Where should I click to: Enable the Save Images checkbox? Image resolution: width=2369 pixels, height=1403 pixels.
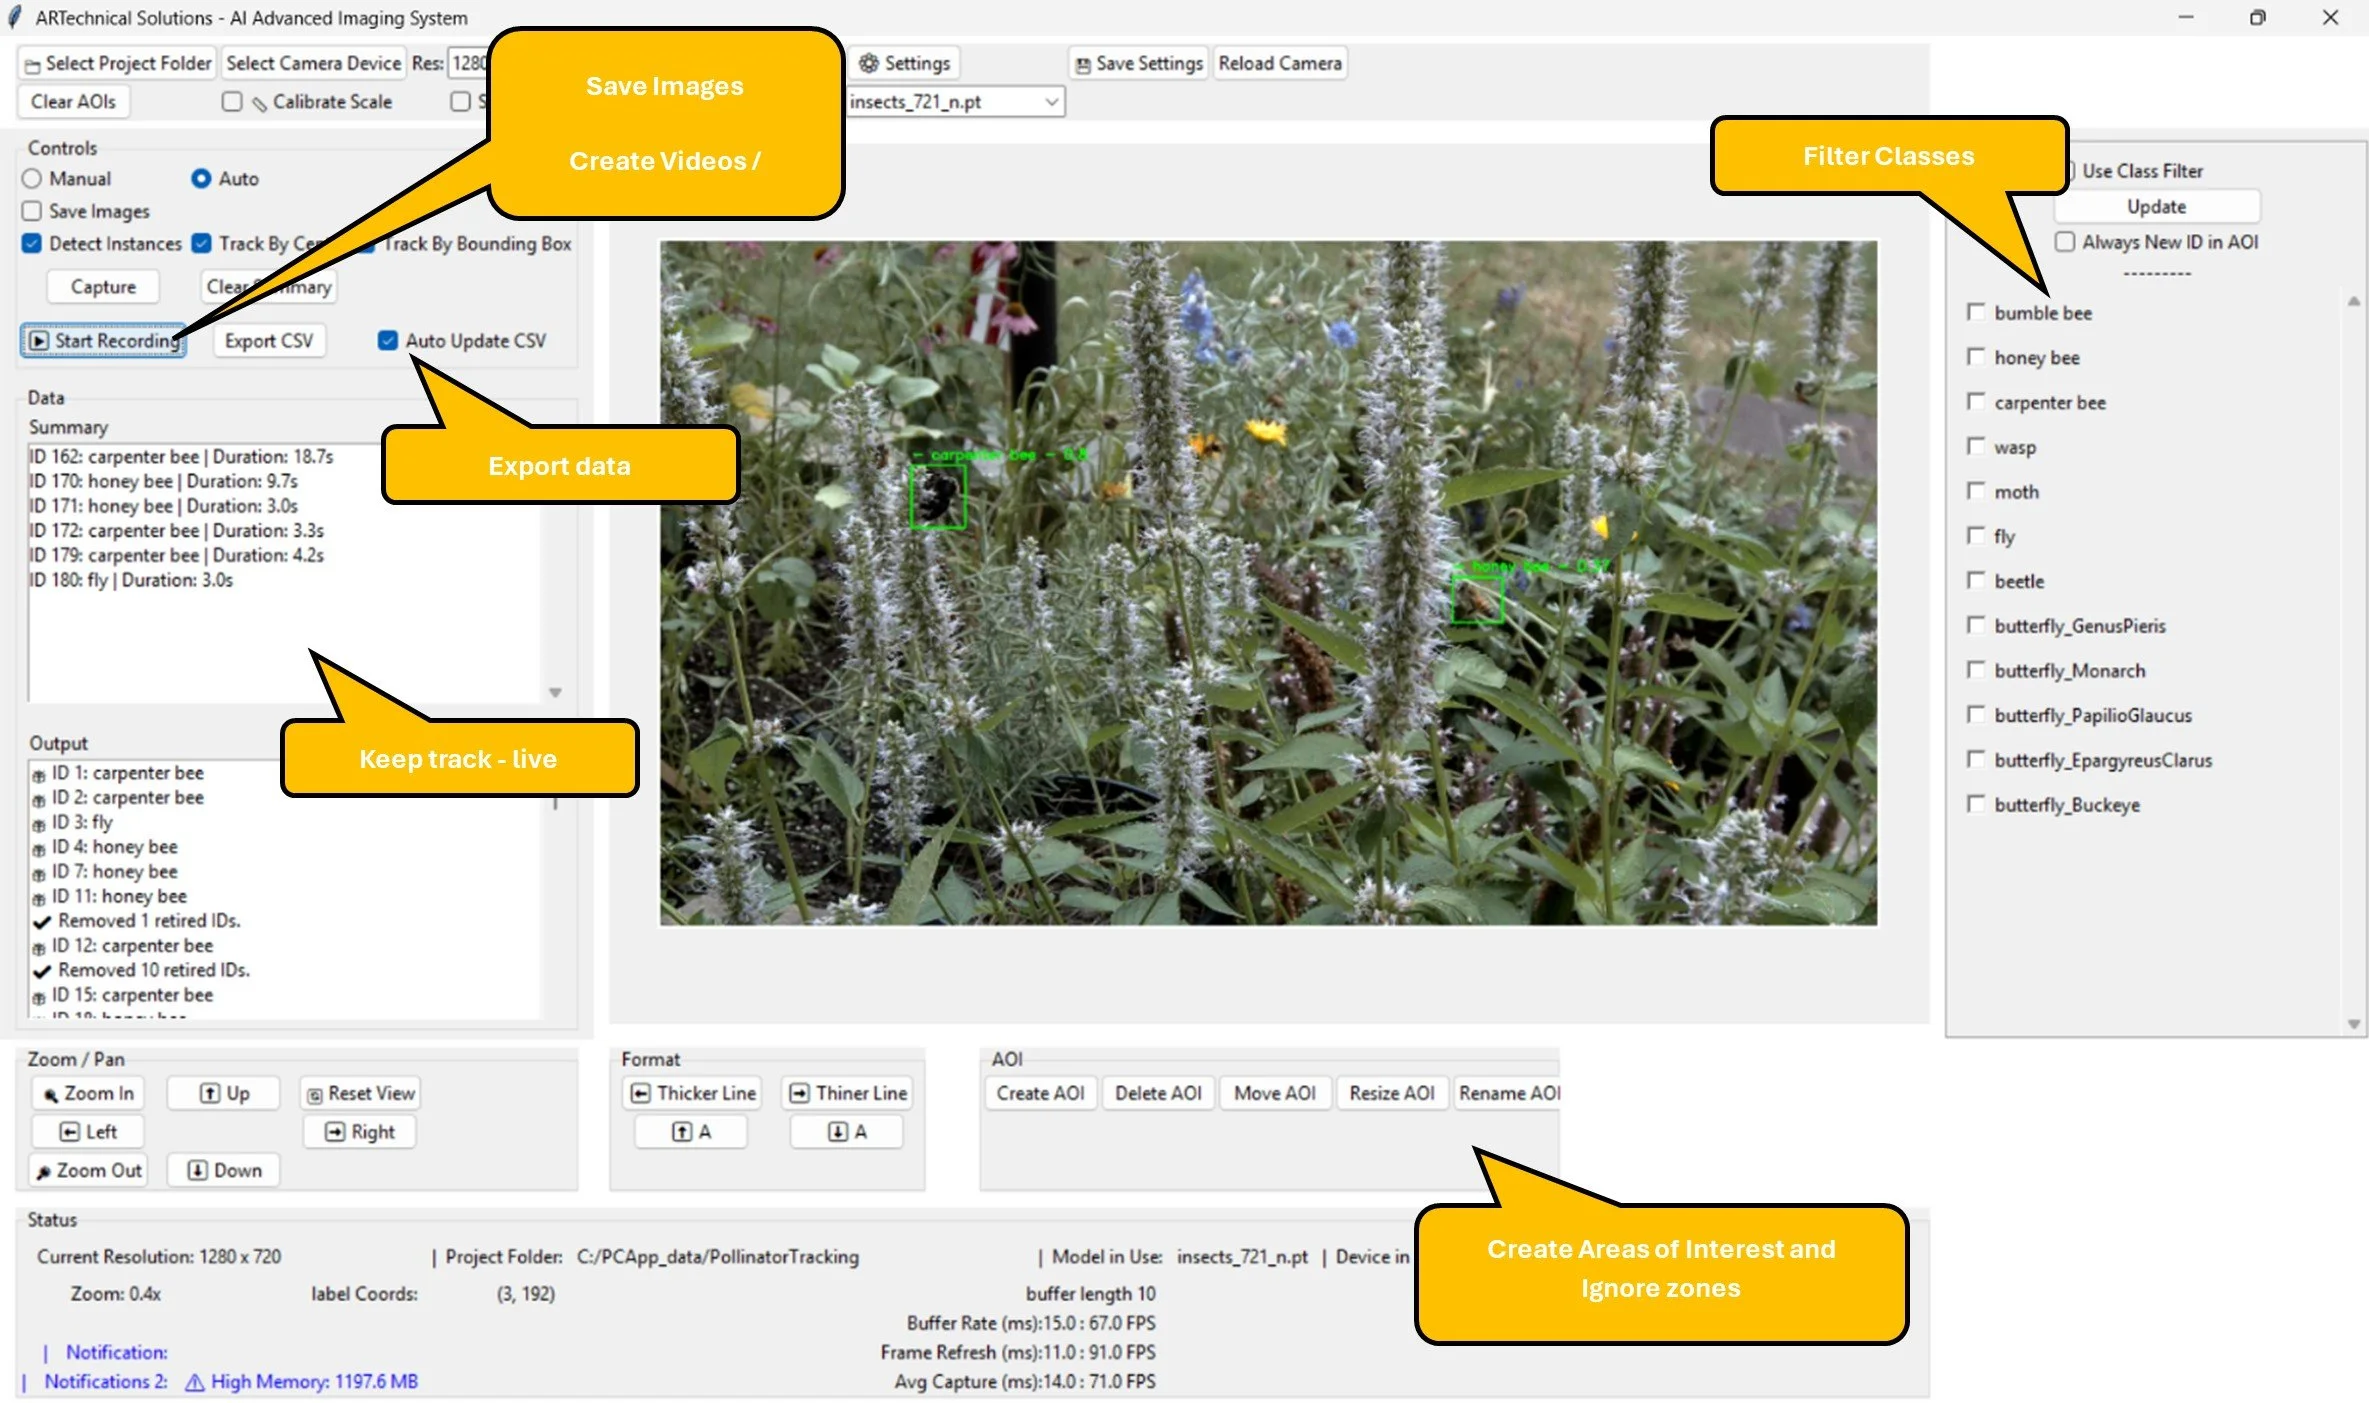coord(32,211)
